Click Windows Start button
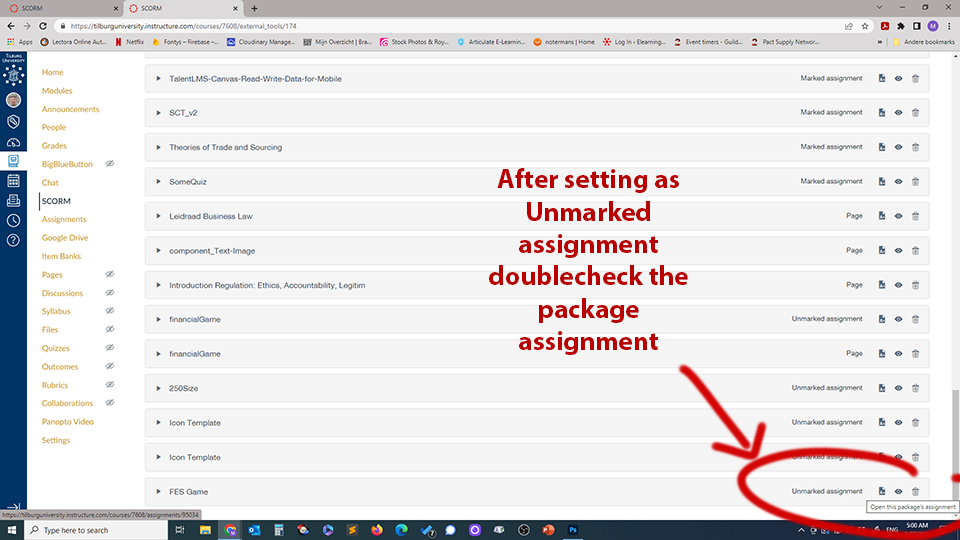 click(12, 530)
